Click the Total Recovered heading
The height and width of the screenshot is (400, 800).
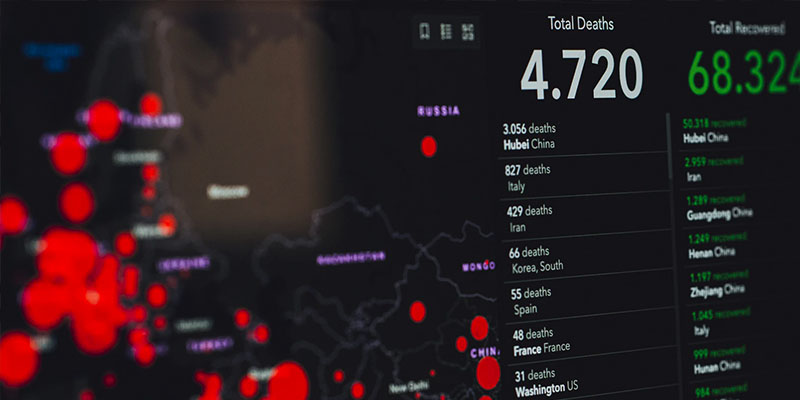pos(747,28)
